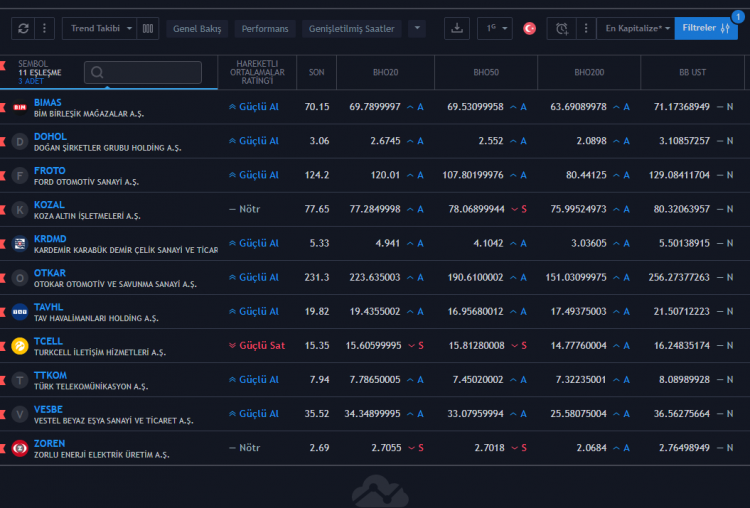Open VESBE symbol link
The height and width of the screenshot is (508, 750).
[x=48, y=409]
